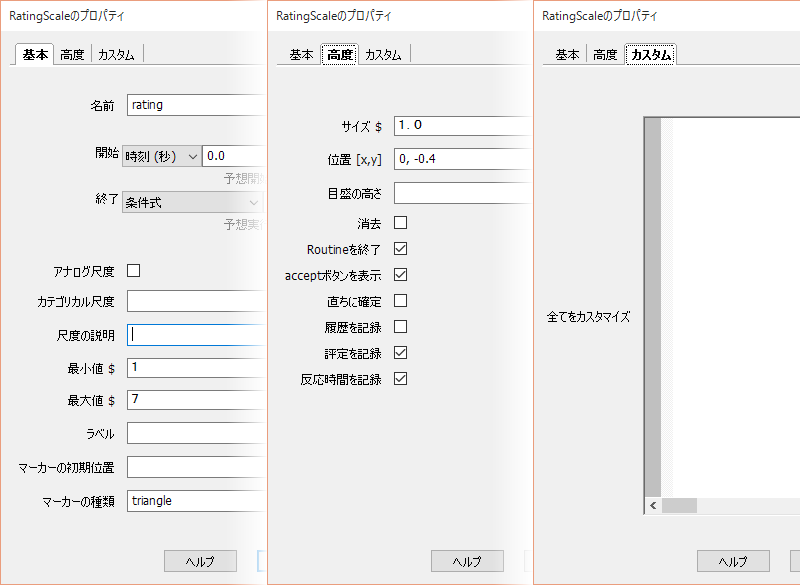Open 高度 tab in the right dialog
The height and width of the screenshot is (585, 800).
[605, 55]
